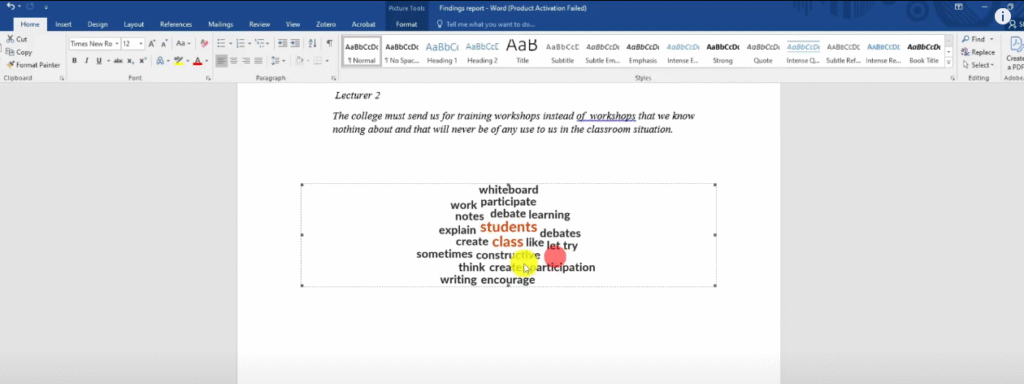This screenshot has width=1024, height=384.
Task: Click the Cut button in Clipboard
Action: [x=17, y=39]
